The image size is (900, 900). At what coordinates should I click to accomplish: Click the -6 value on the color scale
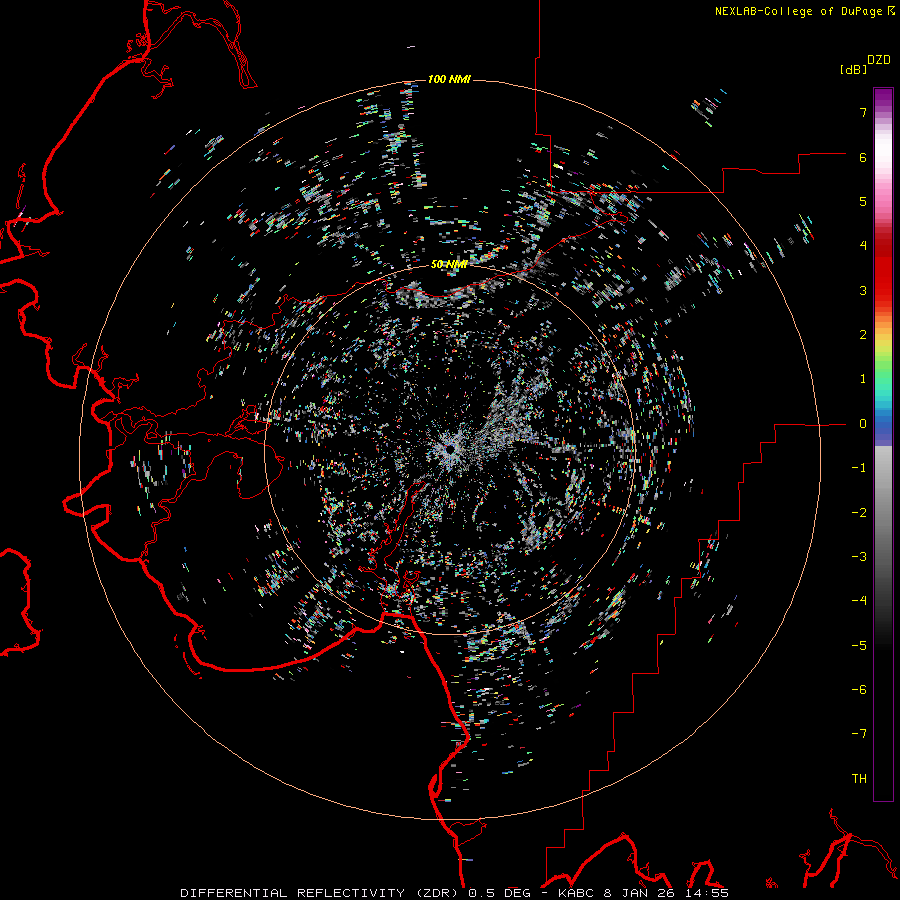(x=859, y=690)
